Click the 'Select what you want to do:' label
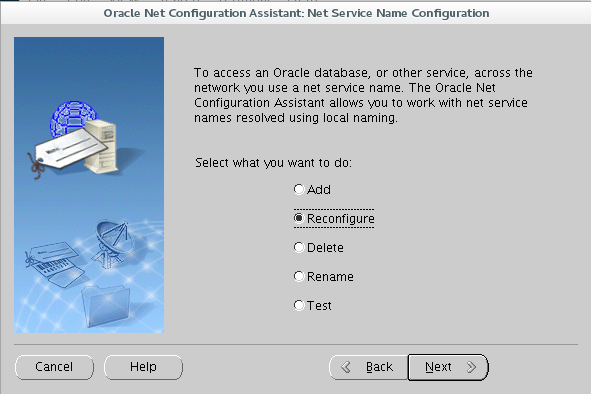Screen dimensions: 591x394 click(273, 163)
